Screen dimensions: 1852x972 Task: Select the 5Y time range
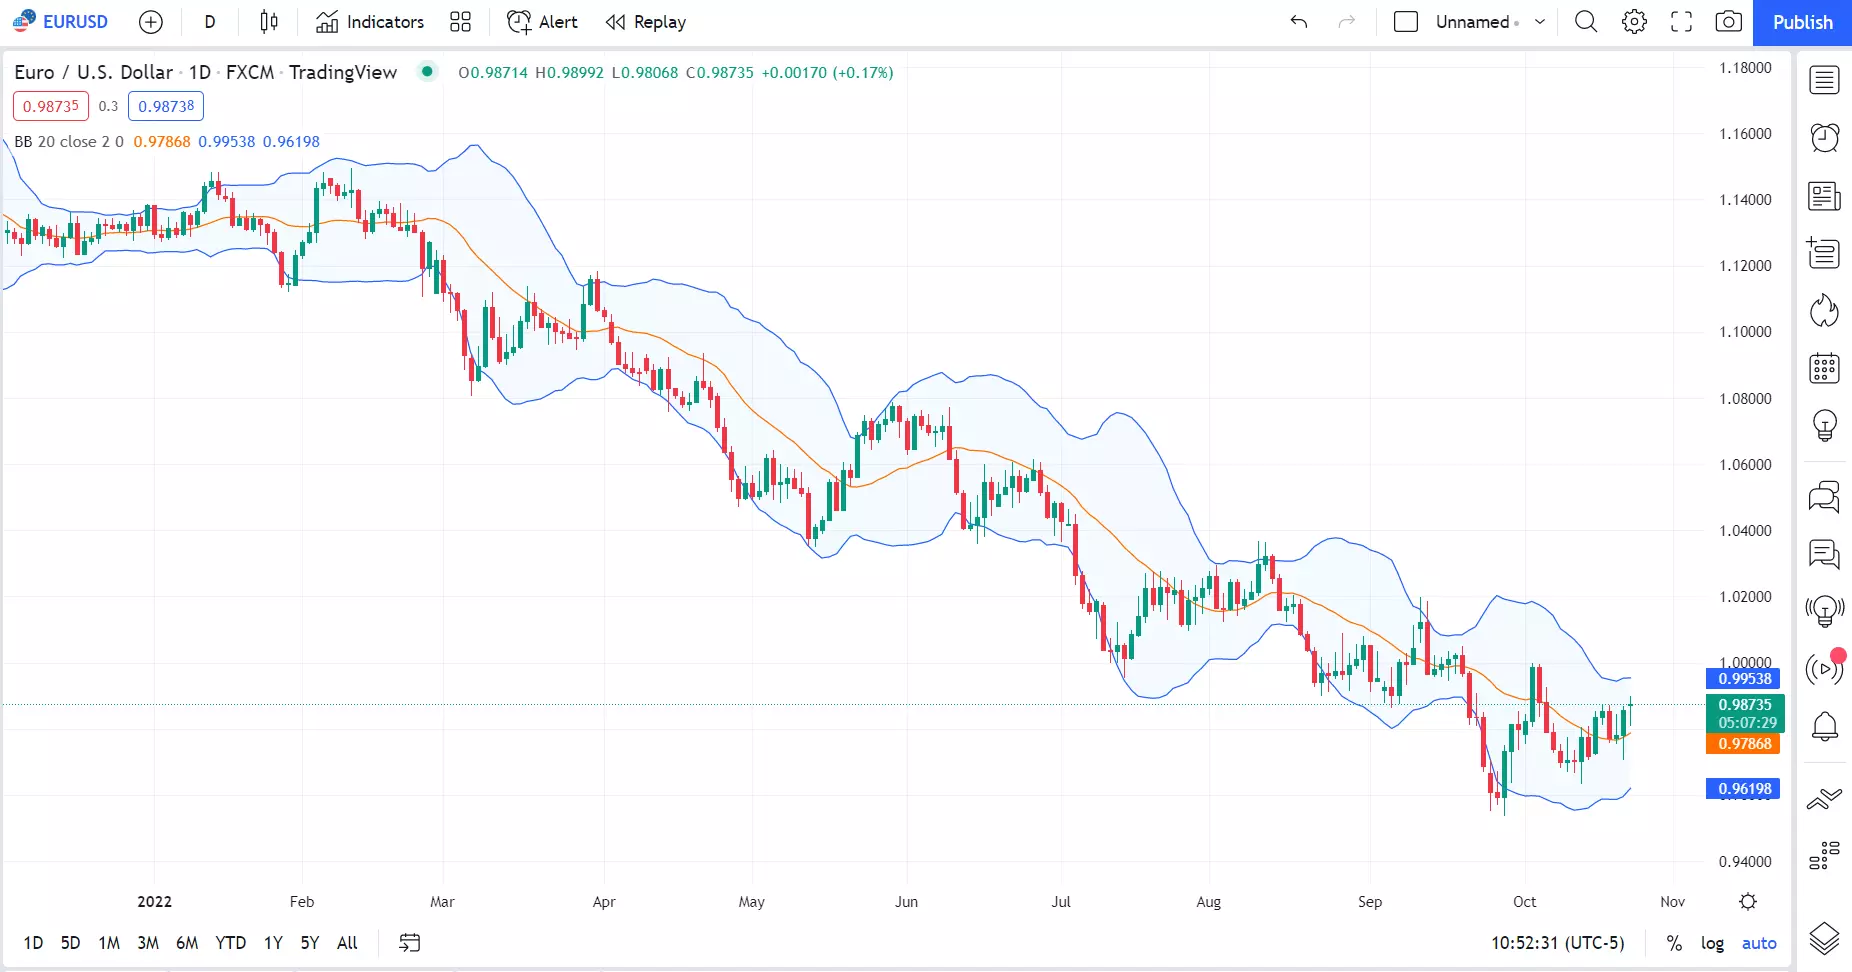pos(310,943)
